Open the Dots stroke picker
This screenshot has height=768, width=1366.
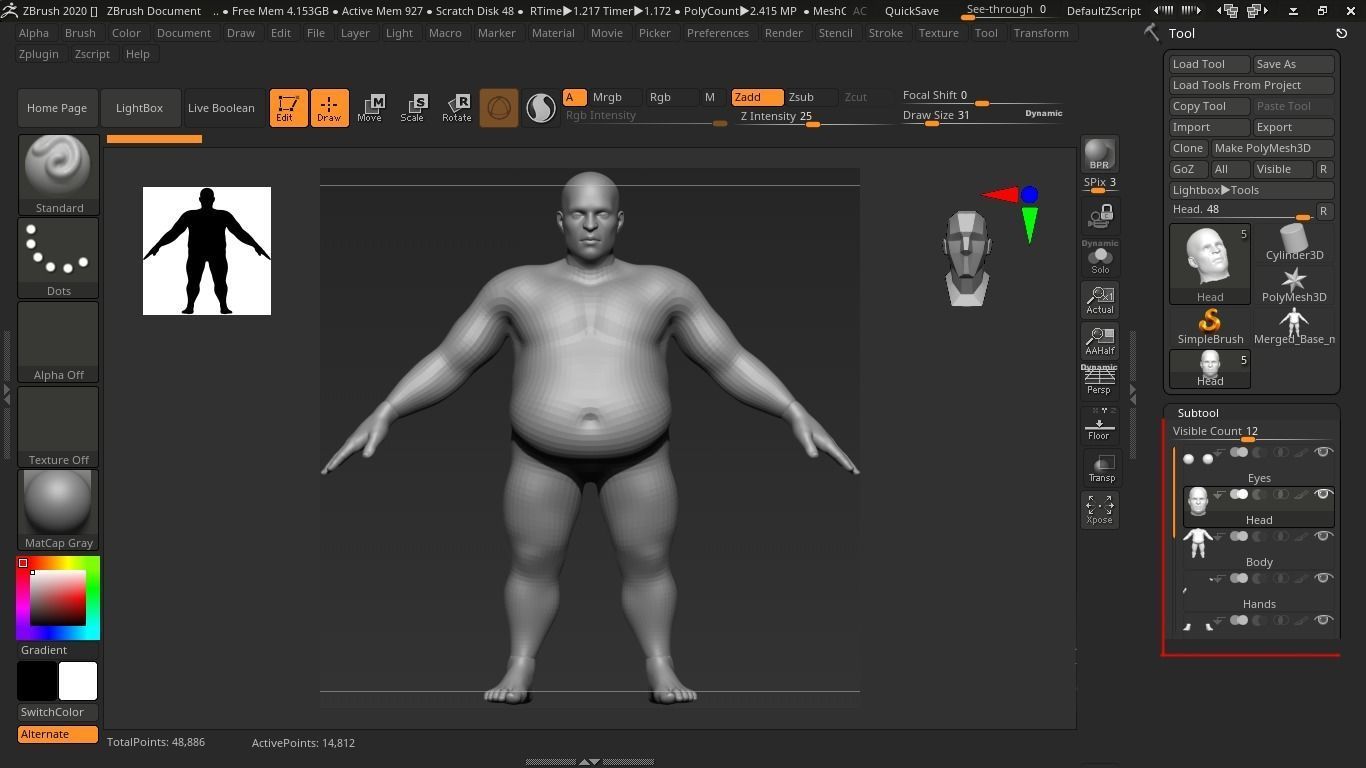coord(59,258)
